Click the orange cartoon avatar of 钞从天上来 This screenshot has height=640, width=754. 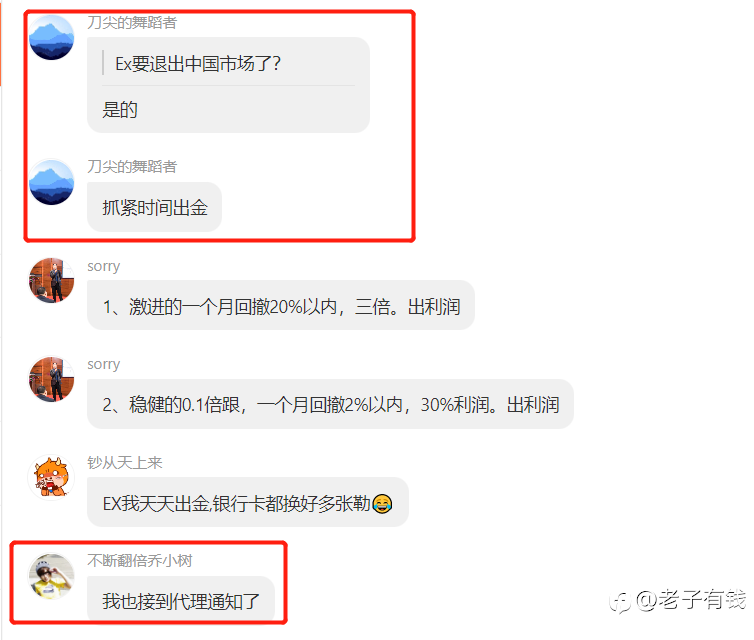[x=51, y=477]
